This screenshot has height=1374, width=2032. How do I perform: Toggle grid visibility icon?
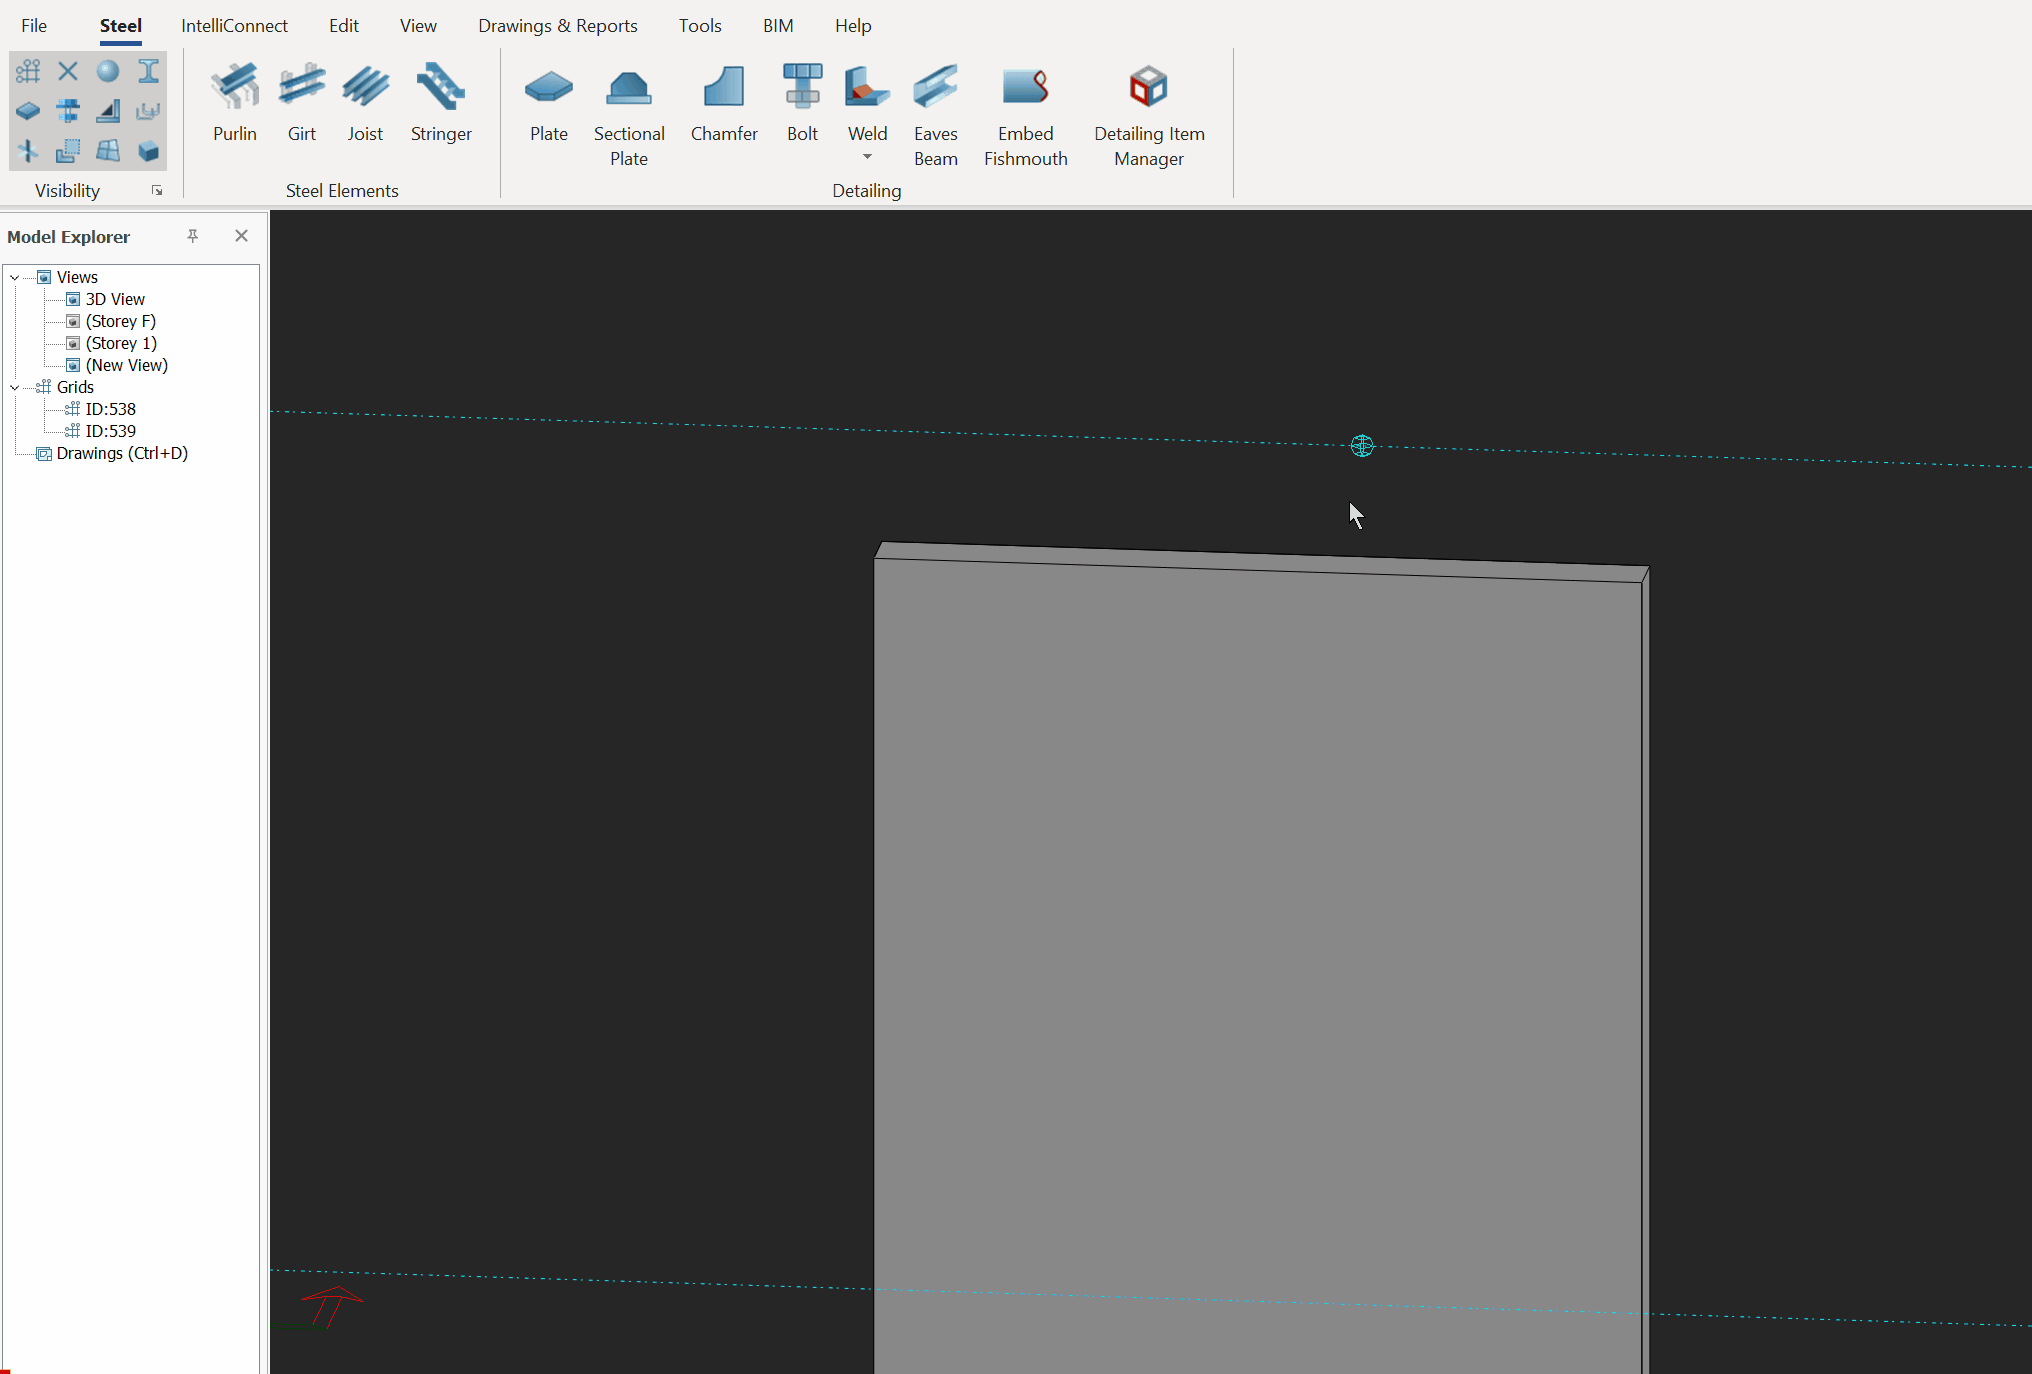click(x=28, y=71)
